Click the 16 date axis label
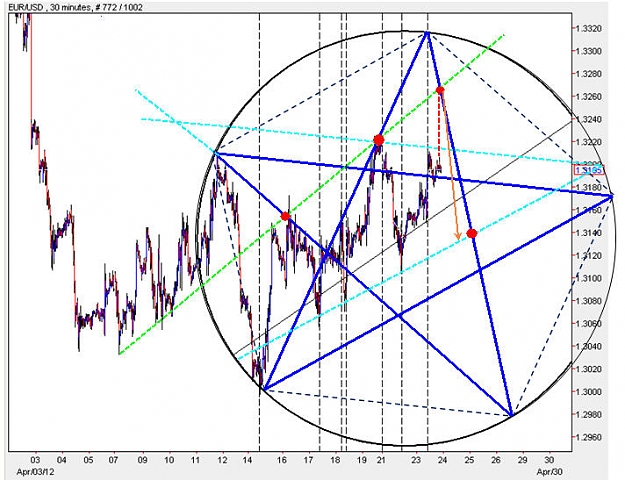Viewport: 625px width, 480px height. pos(282,460)
